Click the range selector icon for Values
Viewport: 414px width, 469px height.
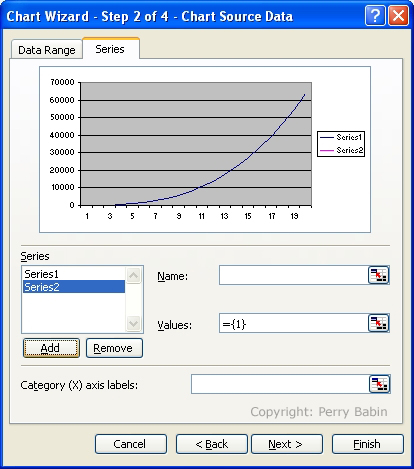pyautogui.click(x=378, y=323)
